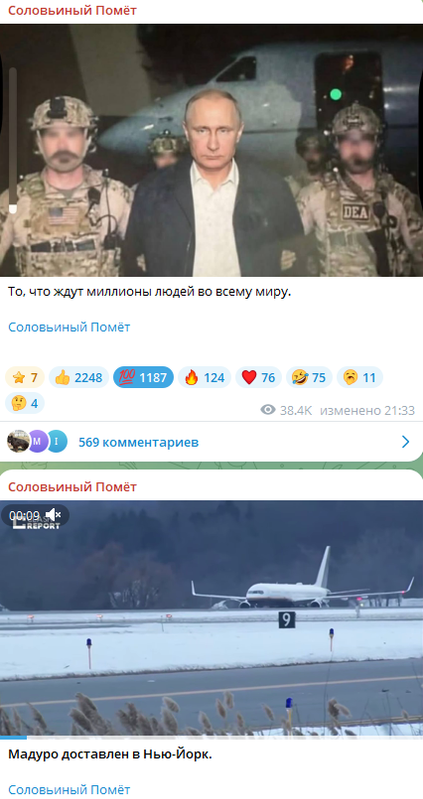Unmute the video with the speaker icon

pos(52,515)
